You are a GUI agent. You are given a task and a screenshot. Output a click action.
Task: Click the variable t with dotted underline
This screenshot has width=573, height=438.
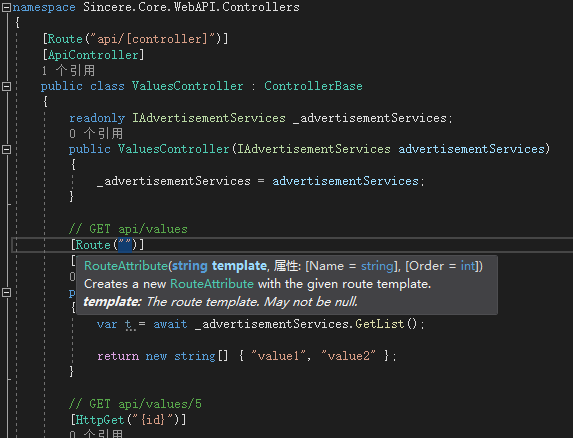pos(128,324)
